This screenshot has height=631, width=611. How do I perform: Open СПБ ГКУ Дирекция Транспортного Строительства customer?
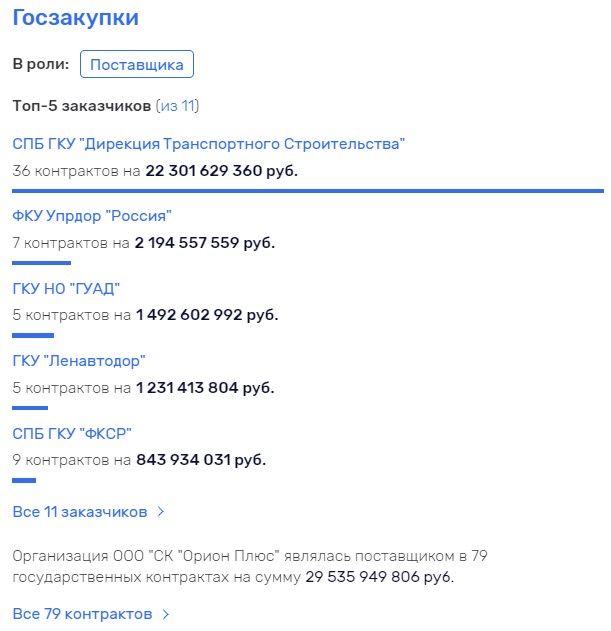pyautogui.click(x=208, y=144)
